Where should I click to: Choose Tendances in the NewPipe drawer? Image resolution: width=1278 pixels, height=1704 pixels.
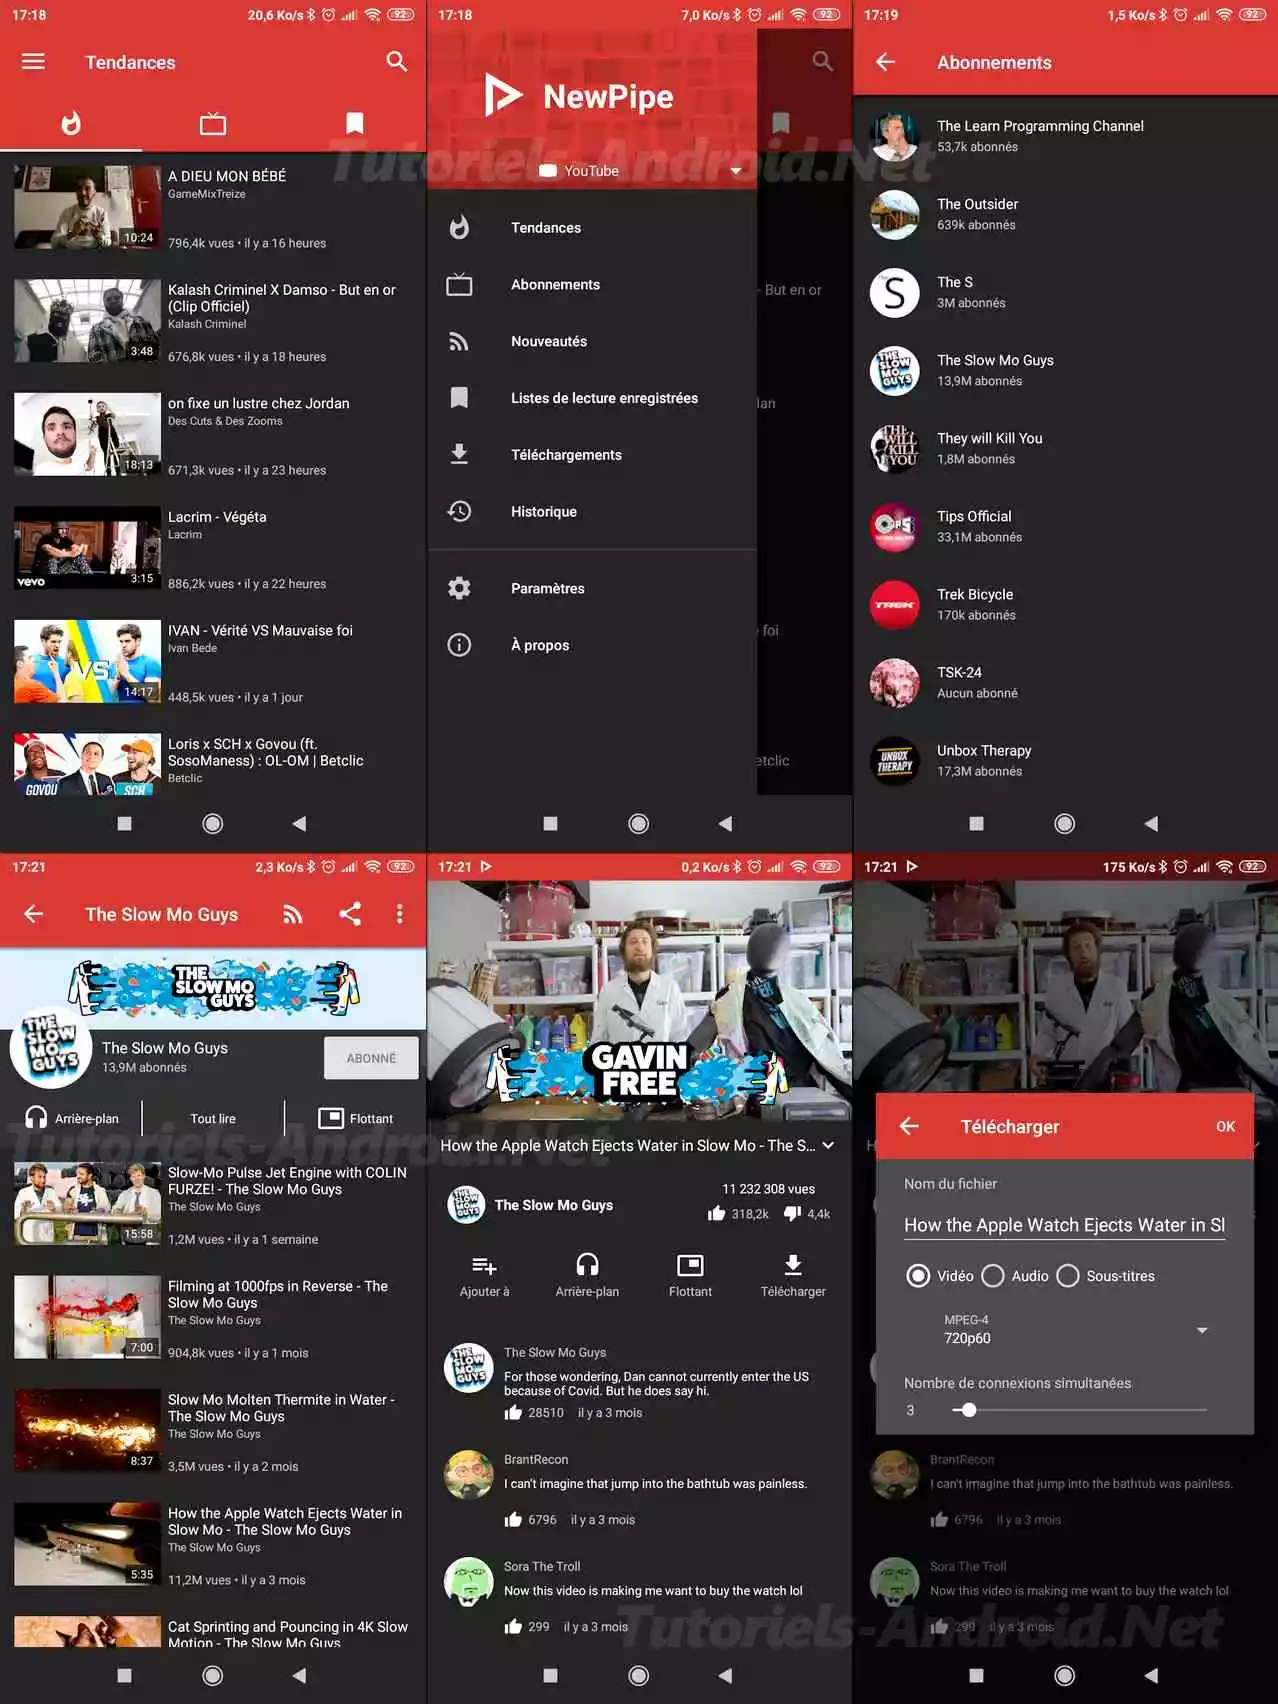pyautogui.click(x=592, y=228)
